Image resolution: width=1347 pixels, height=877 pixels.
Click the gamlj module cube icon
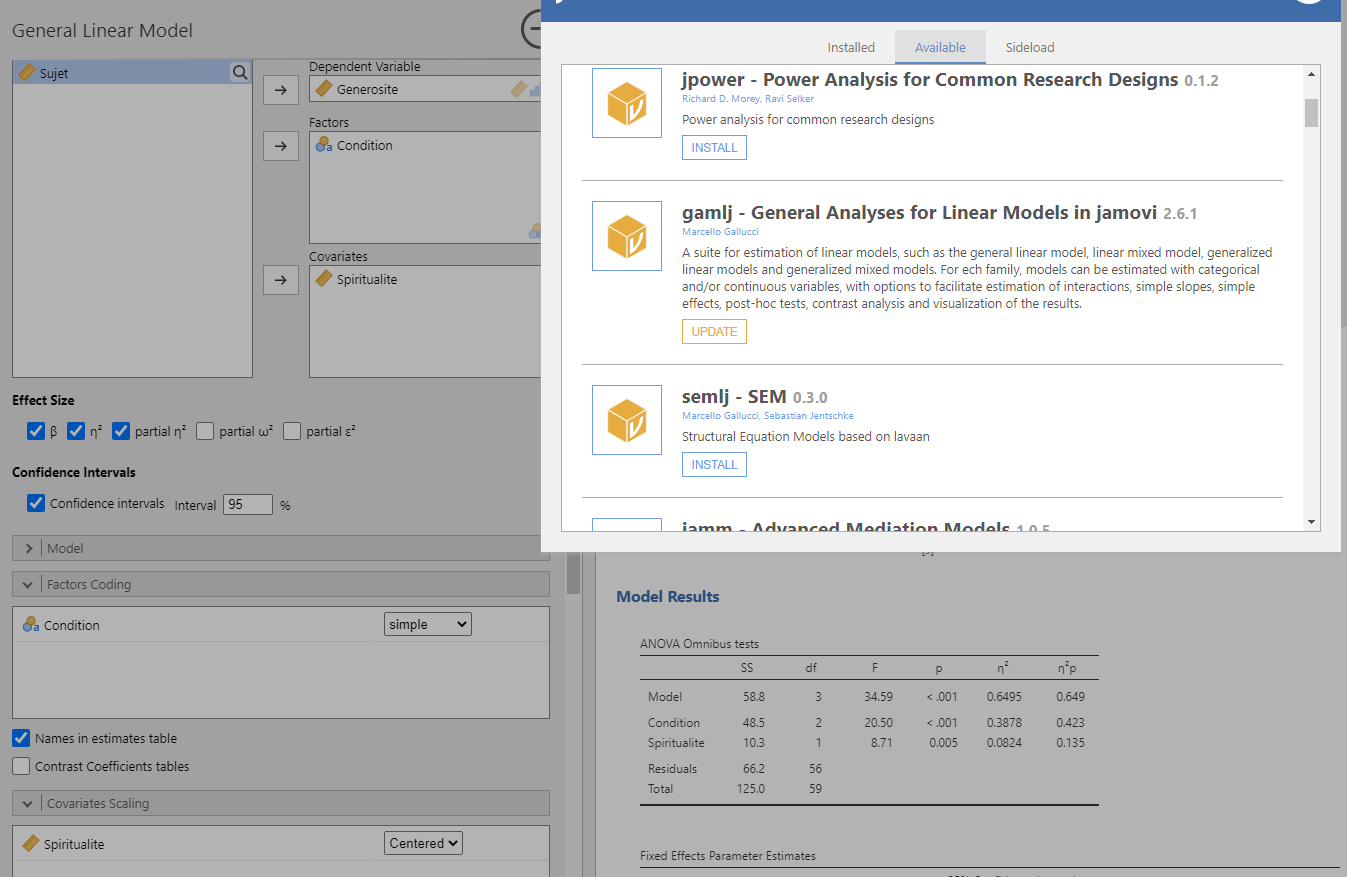tap(627, 236)
